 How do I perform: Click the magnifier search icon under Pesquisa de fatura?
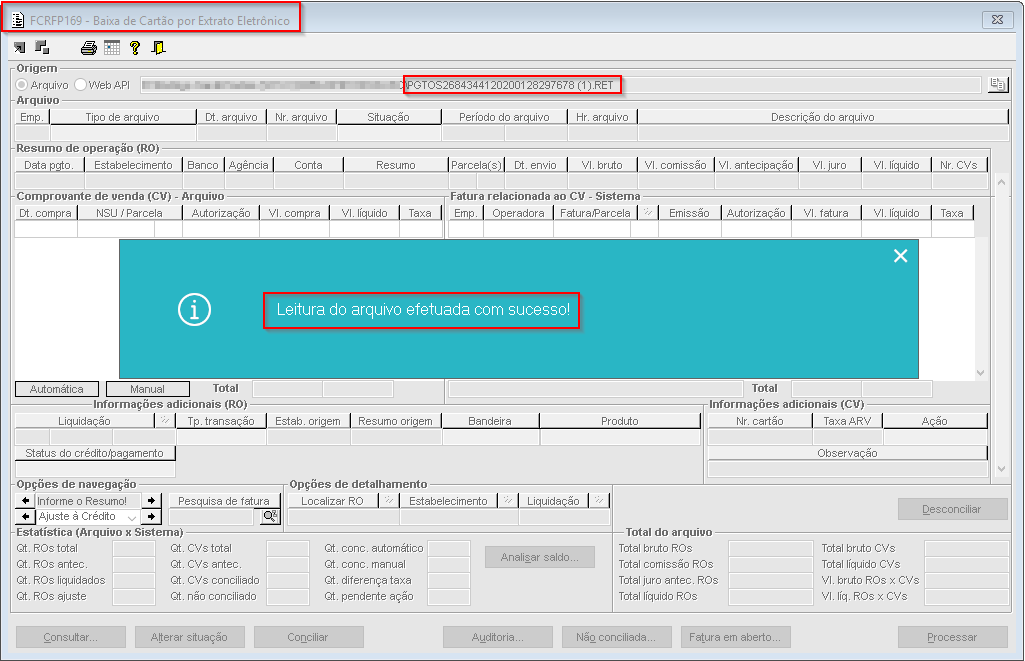(x=270, y=517)
